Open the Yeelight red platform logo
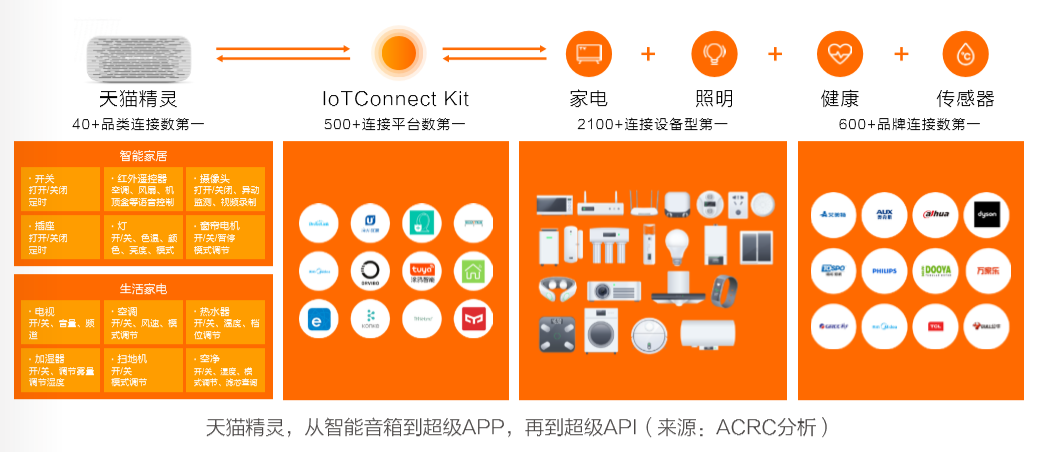Viewport: 1038px width, 452px height. pos(473,320)
